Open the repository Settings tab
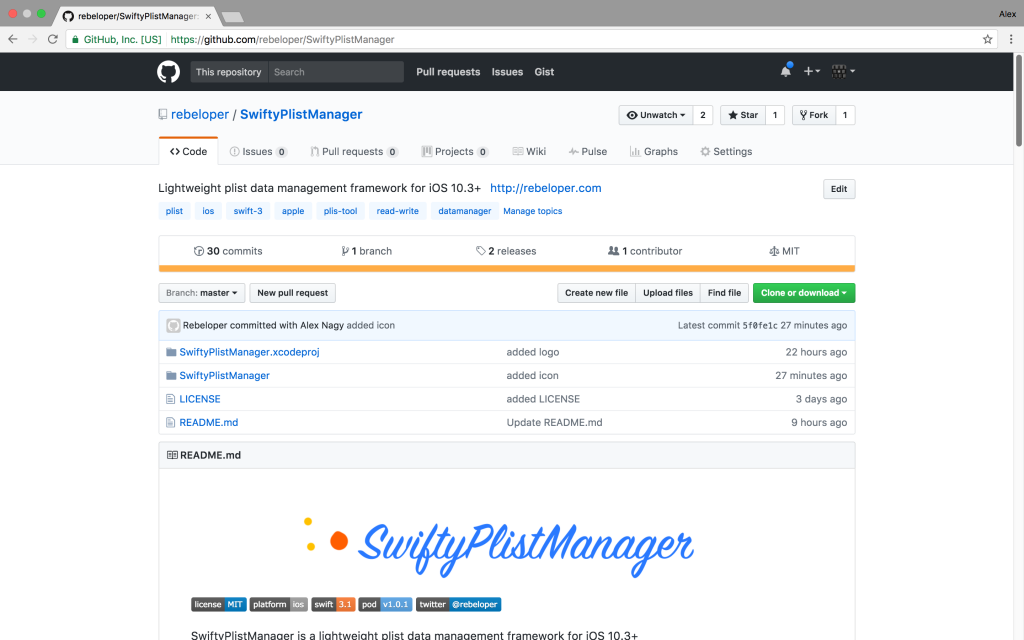The width and height of the screenshot is (1024, 640). pyautogui.click(x=726, y=152)
